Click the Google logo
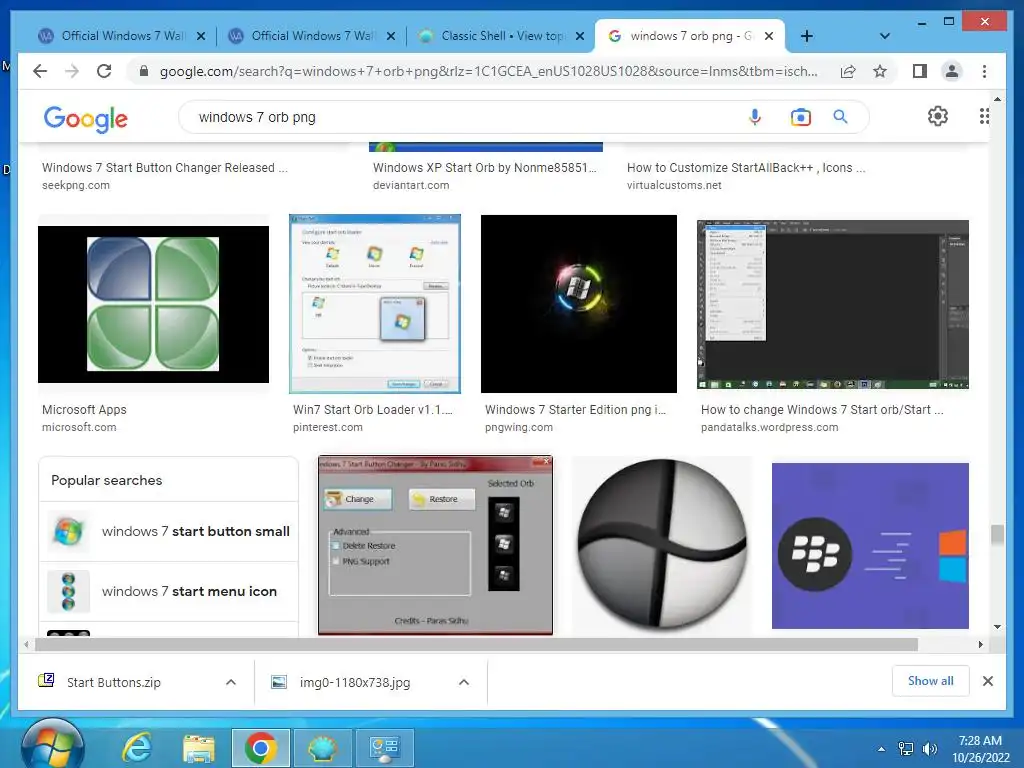The image size is (1024, 768). point(86,118)
